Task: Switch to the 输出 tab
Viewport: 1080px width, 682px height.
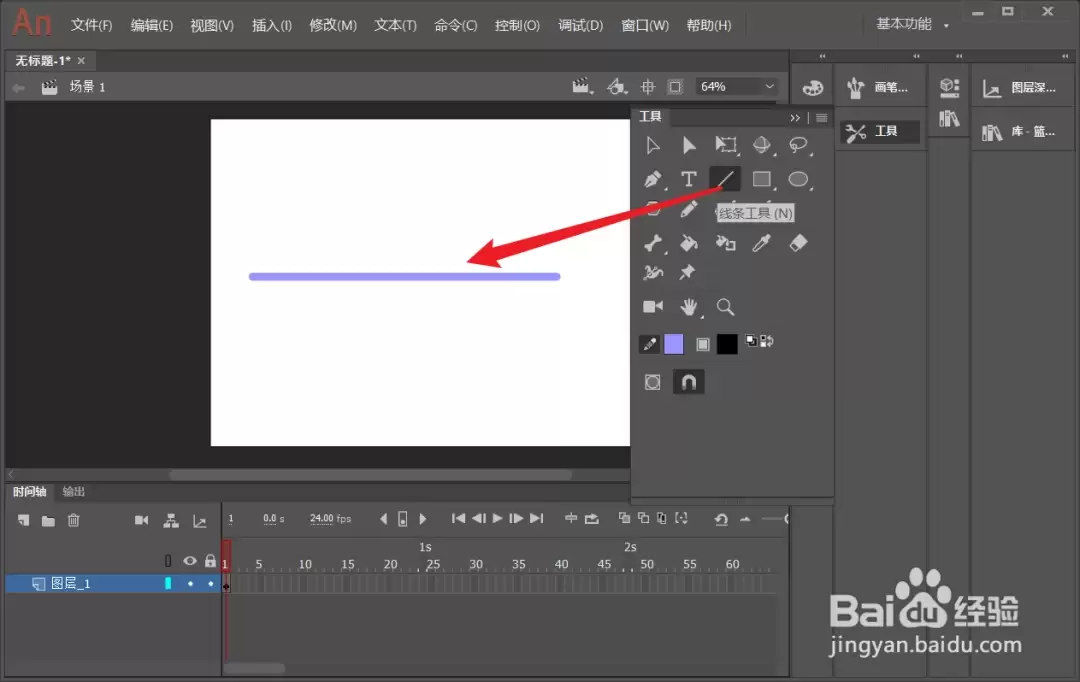Action: (73, 491)
